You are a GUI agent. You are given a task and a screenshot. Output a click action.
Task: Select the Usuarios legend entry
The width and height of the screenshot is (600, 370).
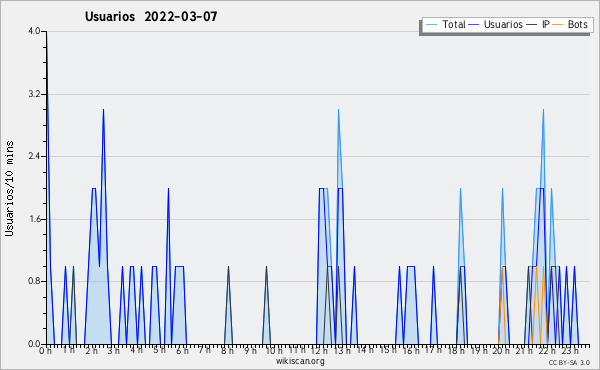click(496, 24)
